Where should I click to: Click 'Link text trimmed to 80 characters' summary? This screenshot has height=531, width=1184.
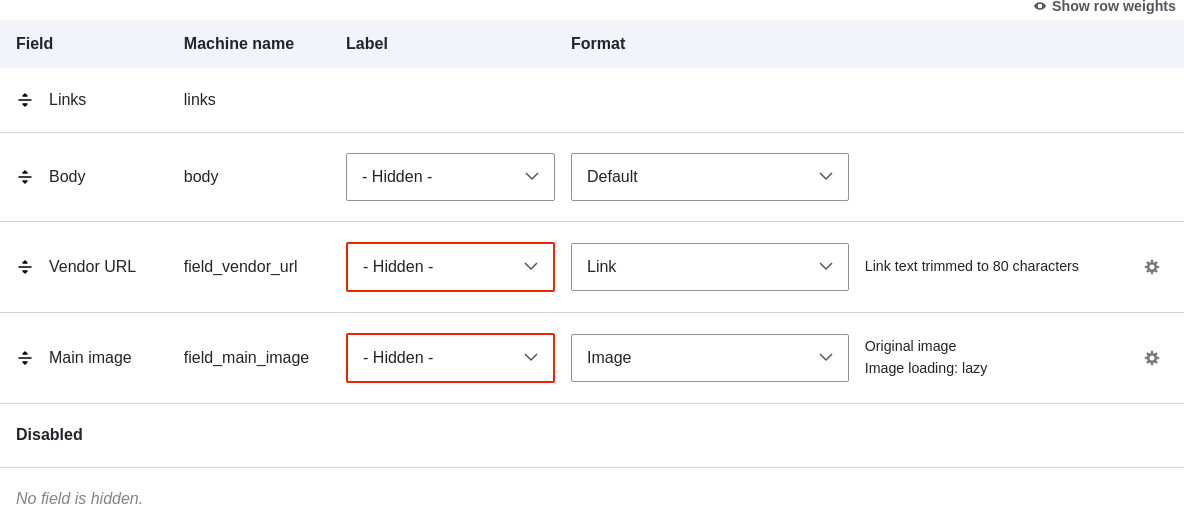(972, 267)
